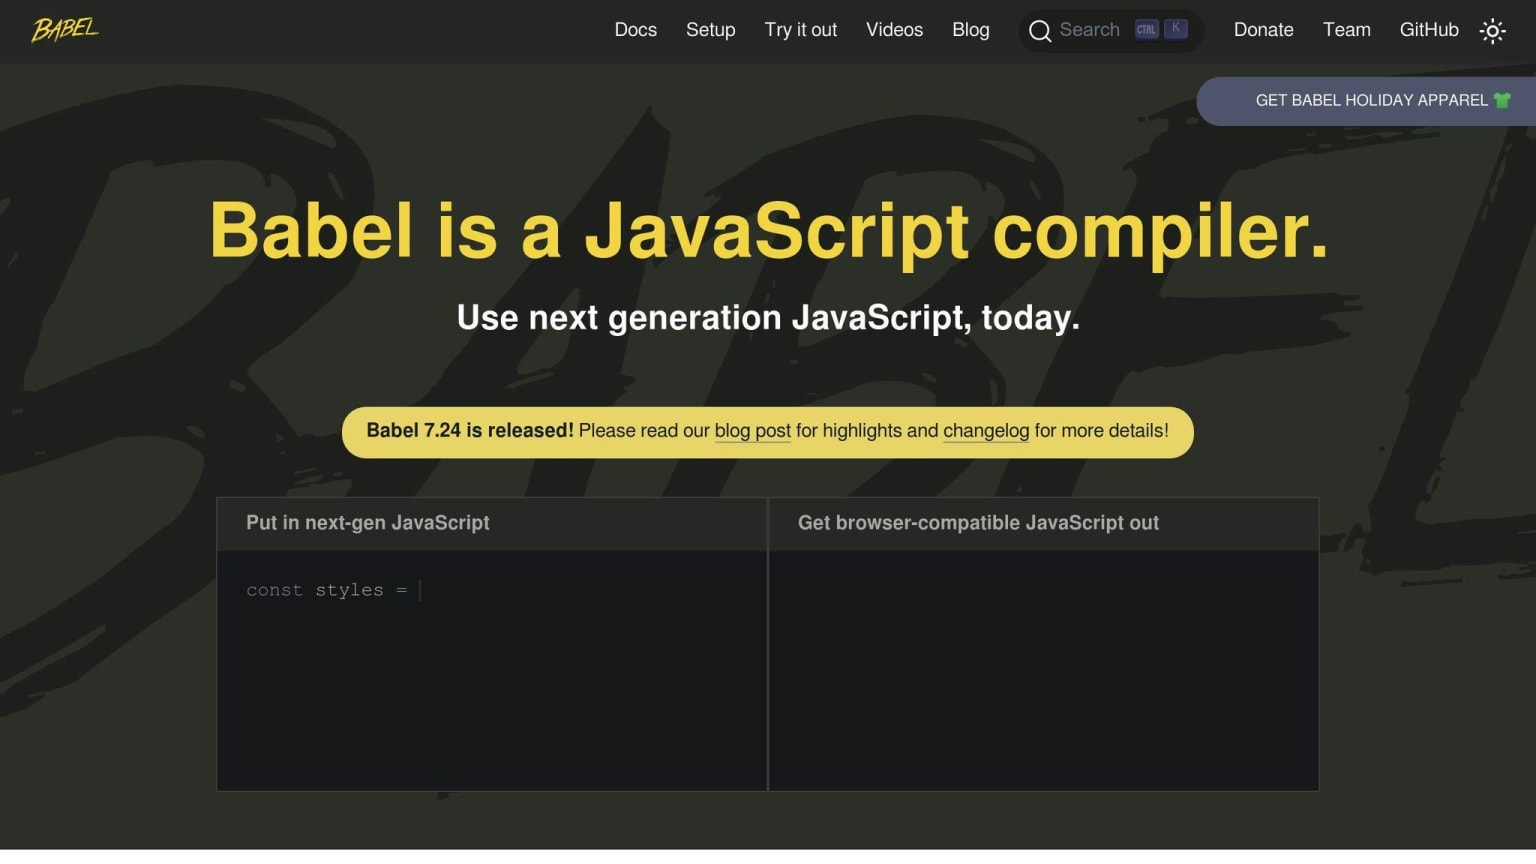Click the "const styles =" code line
The width and height of the screenshot is (1536, 864).
coord(327,590)
